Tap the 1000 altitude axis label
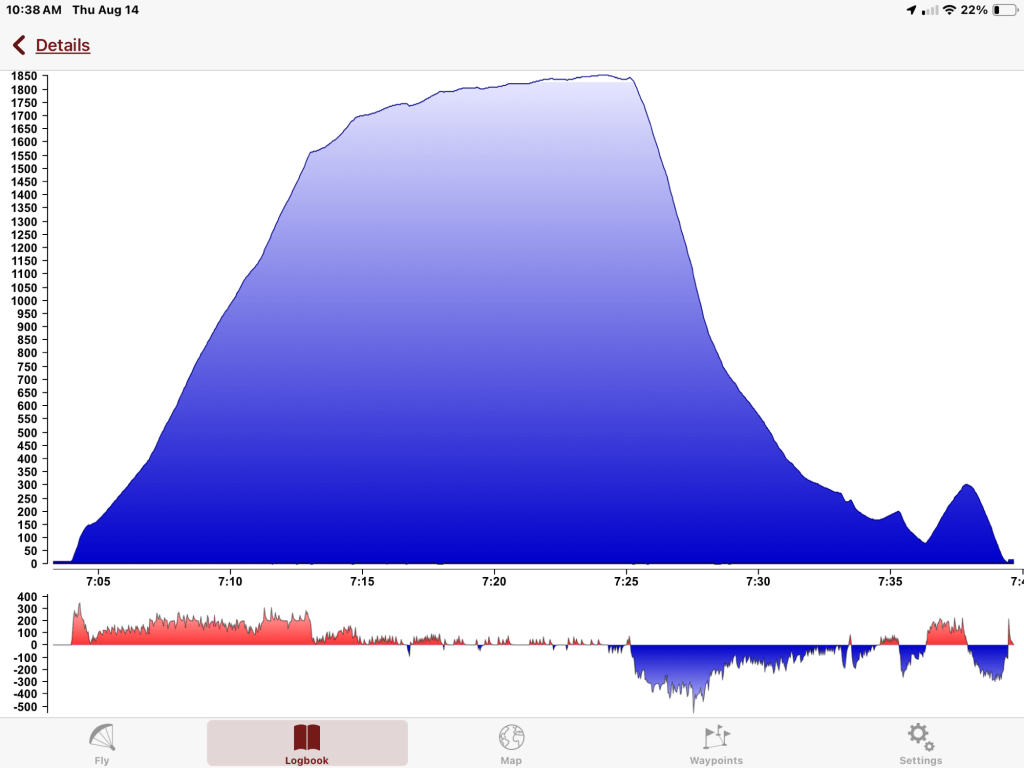 [x=23, y=301]
